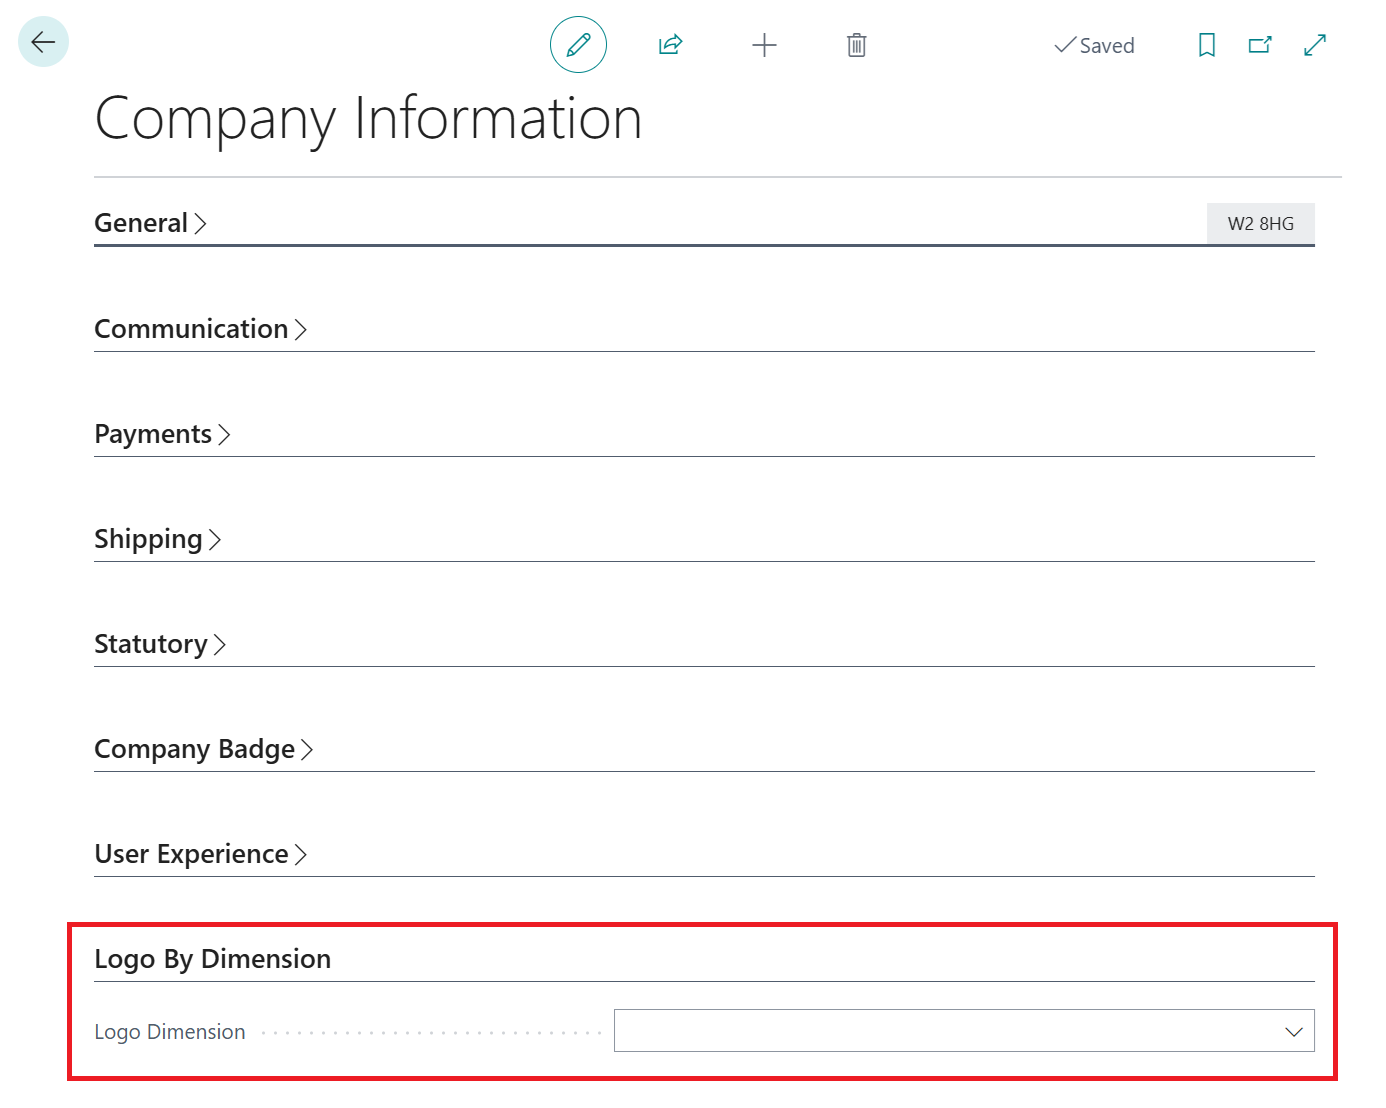Expand the Shipping section
Screen dimensions: 1386x1108
tap(157, 539)
